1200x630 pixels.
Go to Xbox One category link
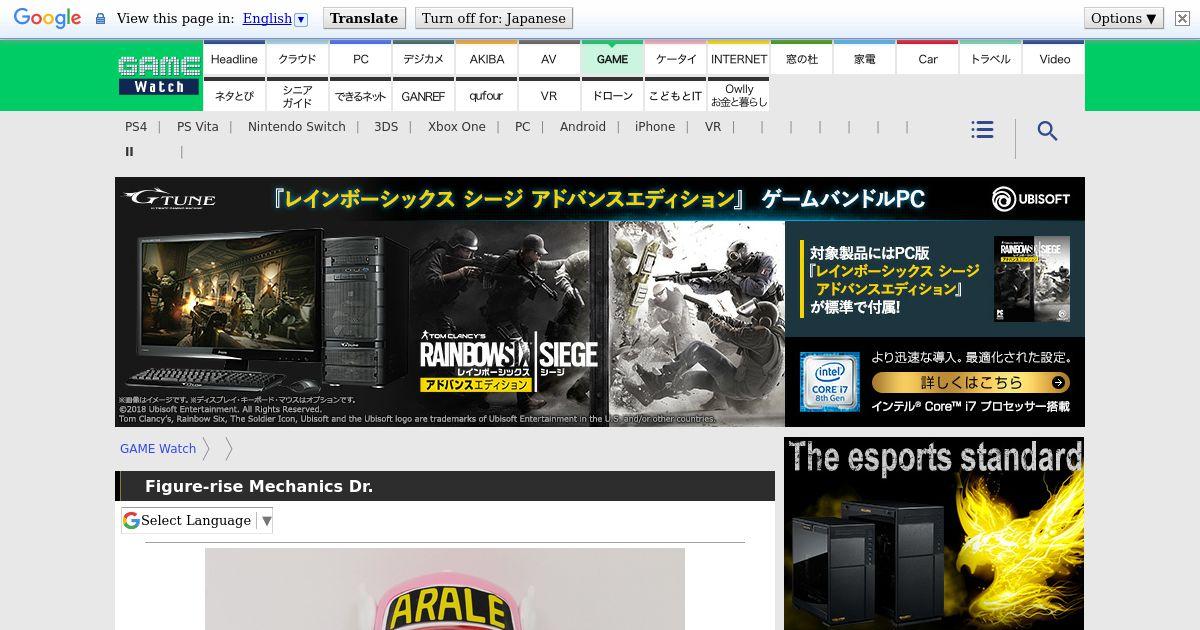457,127
